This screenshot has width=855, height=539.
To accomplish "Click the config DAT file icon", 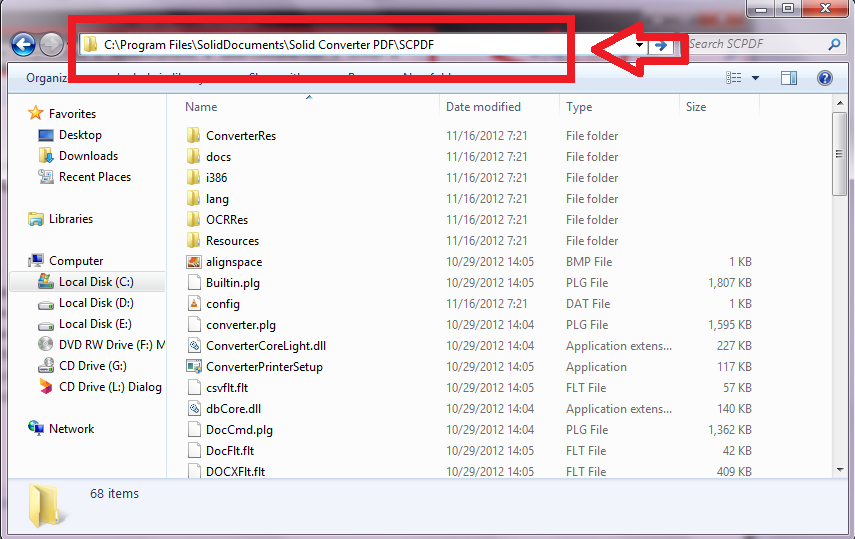I will tap(194, 303).
